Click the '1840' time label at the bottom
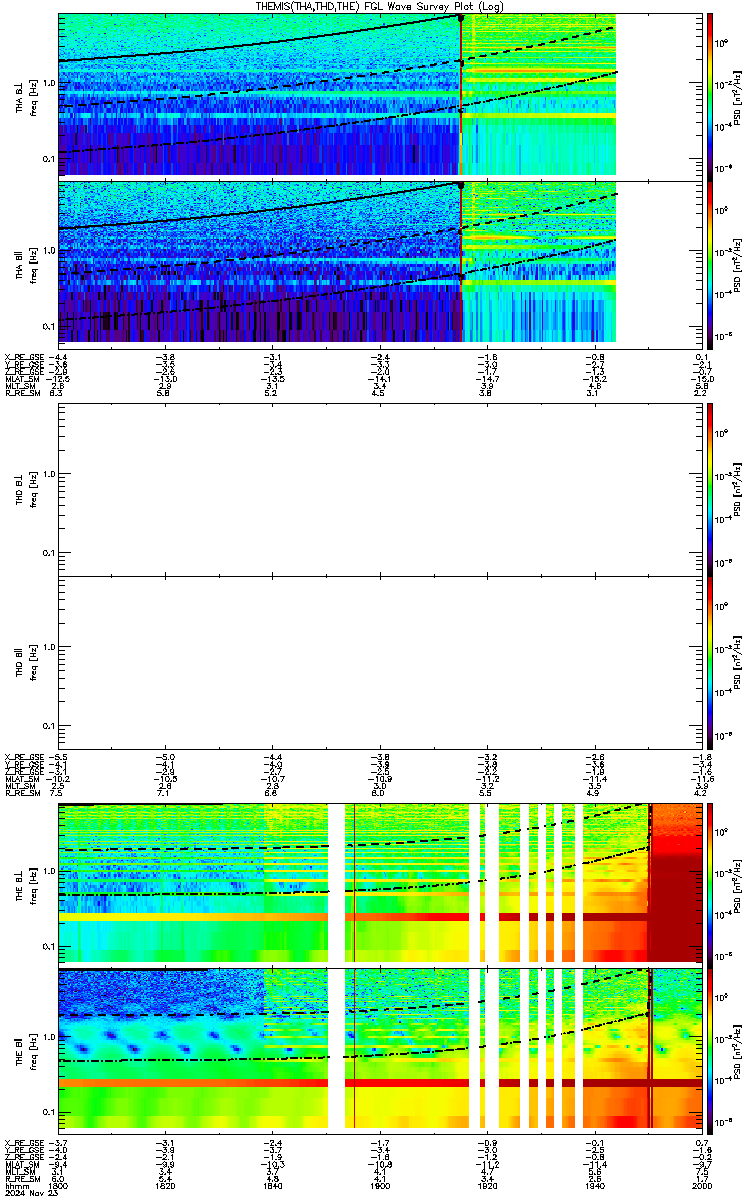This screenshot has width=750, height=1200. pos(273,1186)
